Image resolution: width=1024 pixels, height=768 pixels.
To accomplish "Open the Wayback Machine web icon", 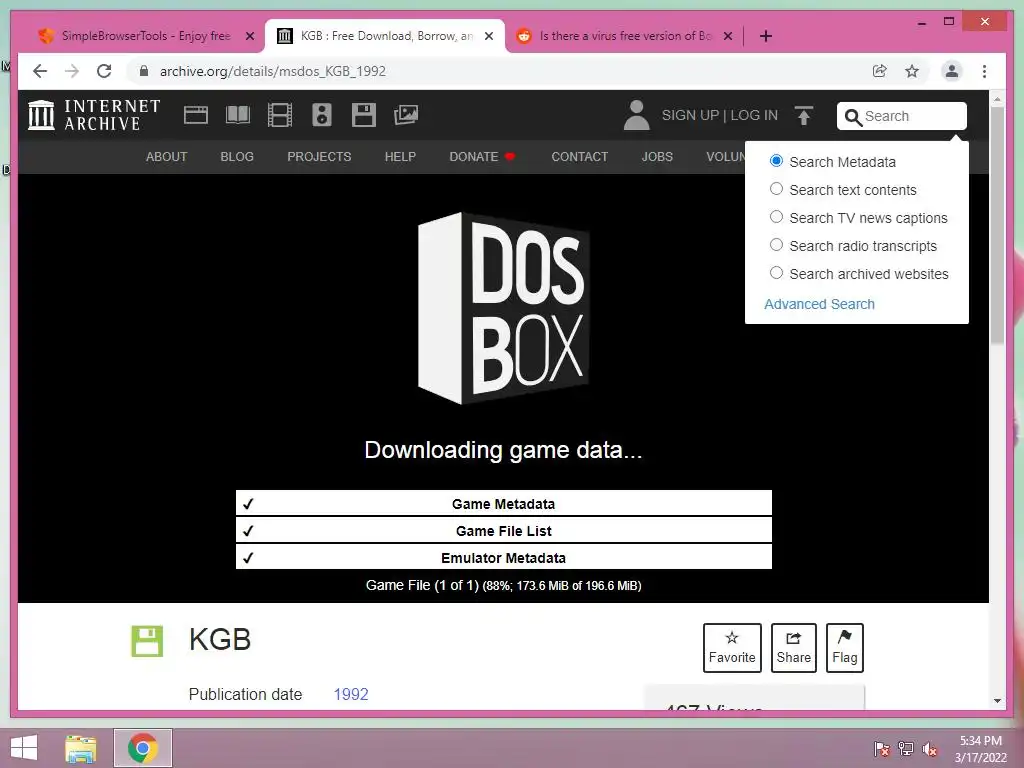I will click(x=196, y=115).
